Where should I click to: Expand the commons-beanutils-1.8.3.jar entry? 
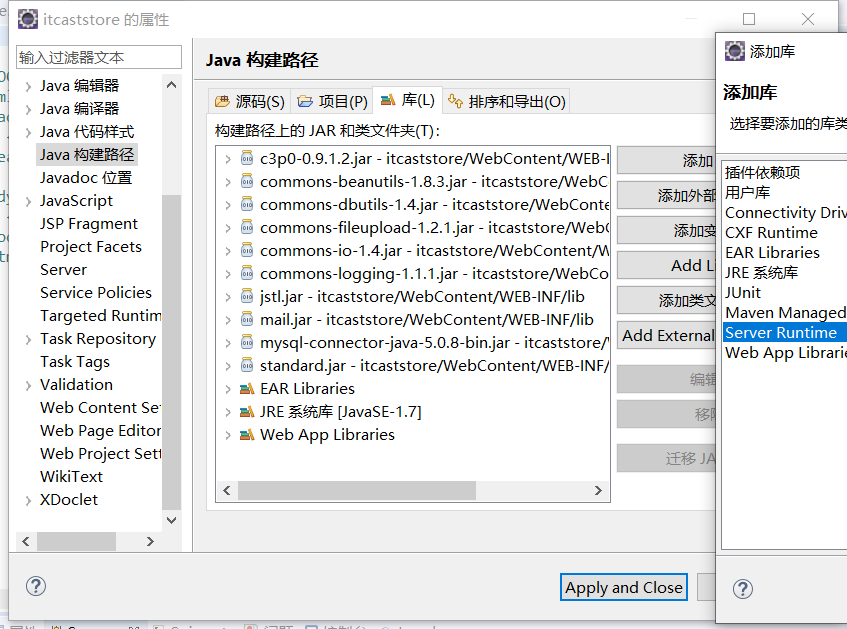click(x=228, y=182)
